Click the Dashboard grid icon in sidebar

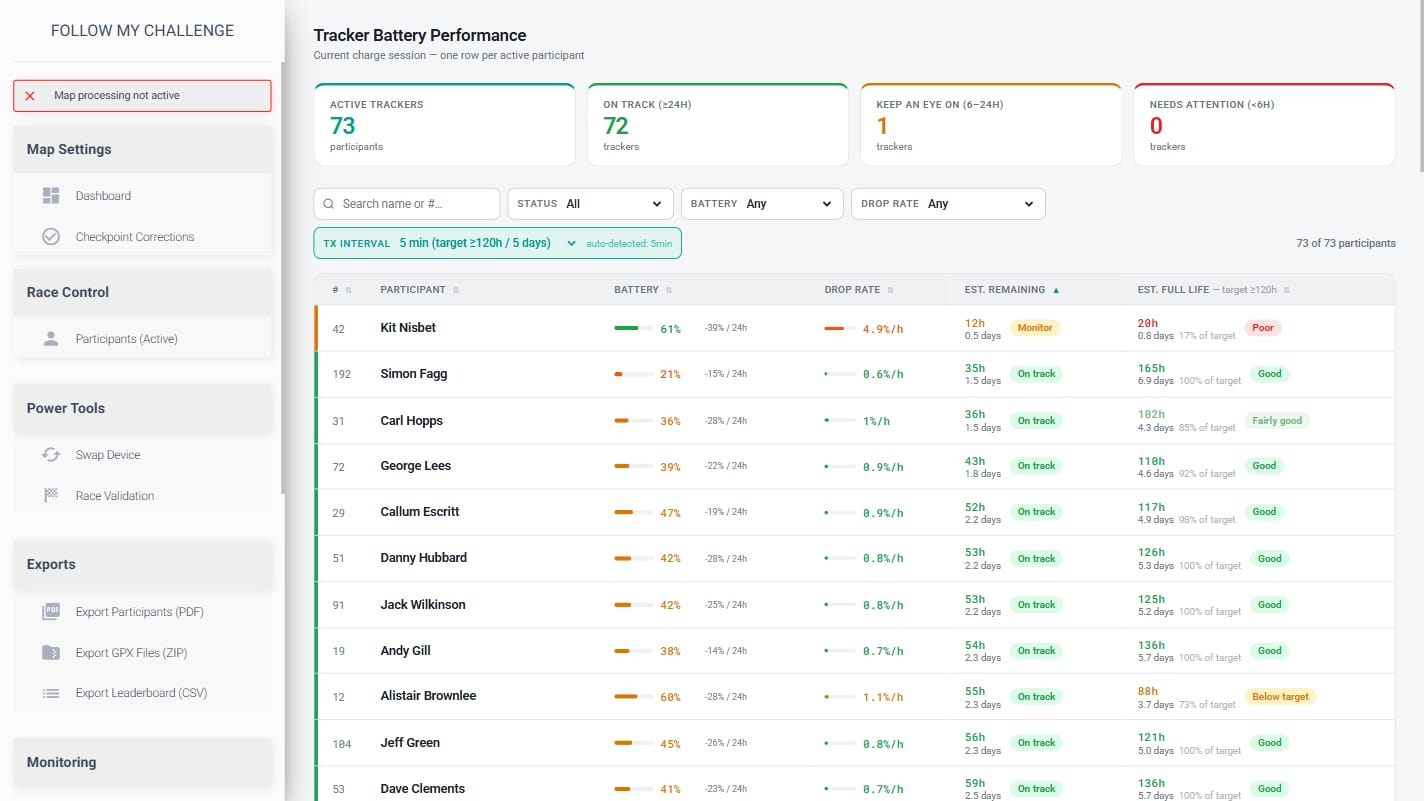[x=51, y=196]
